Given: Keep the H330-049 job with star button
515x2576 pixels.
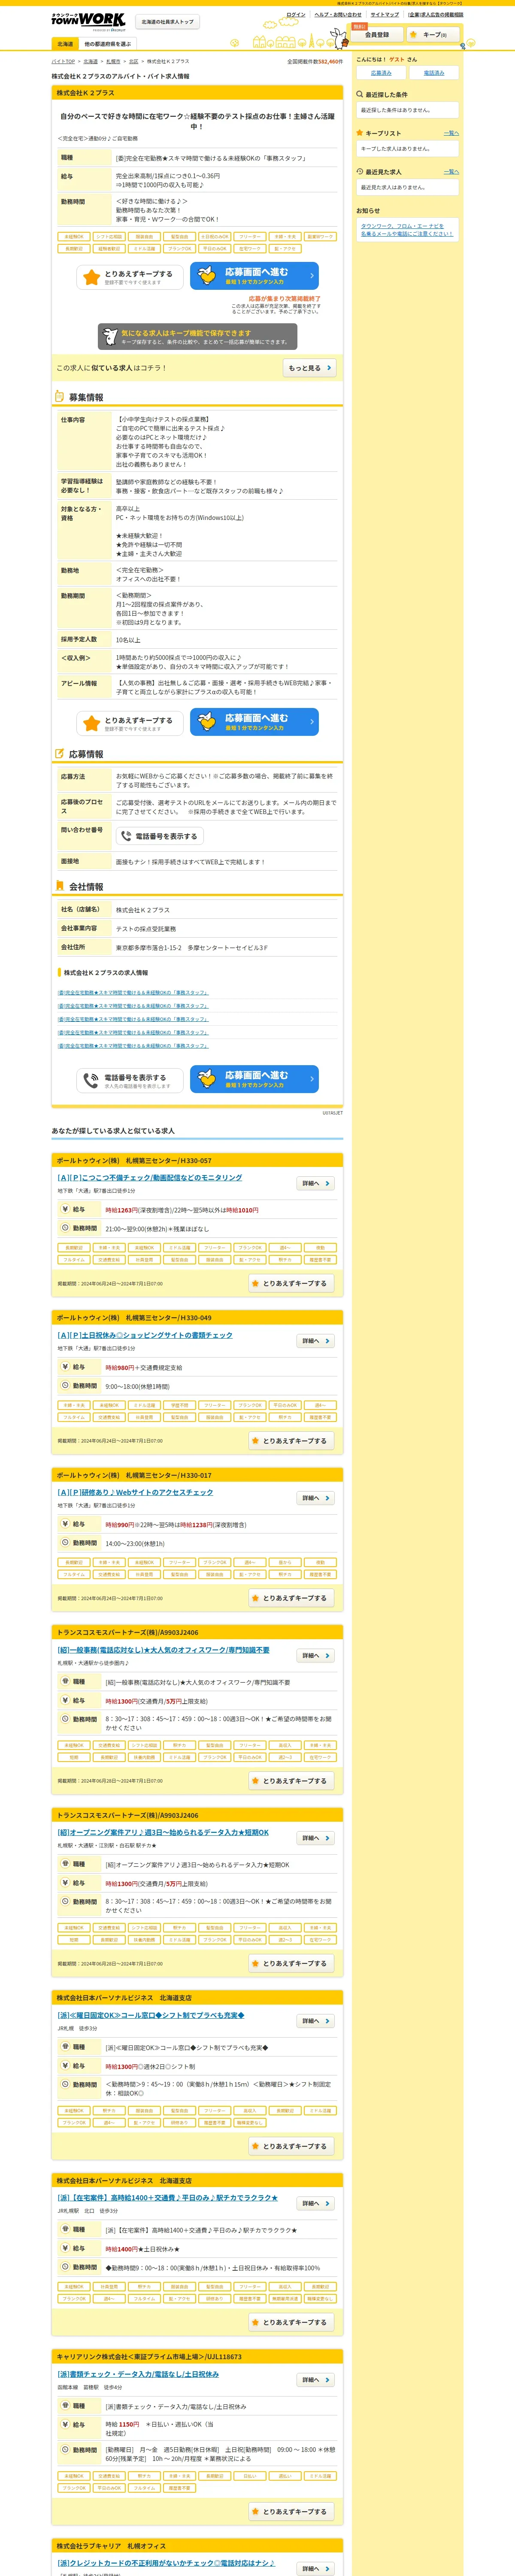Looking at the screenshot, I should 291,1441.
